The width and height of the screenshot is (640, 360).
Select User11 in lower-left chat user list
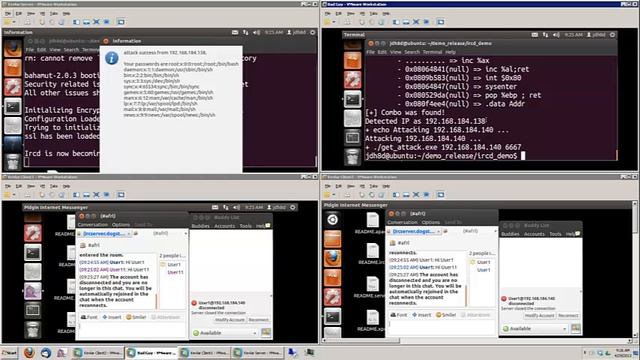[175, 272]
